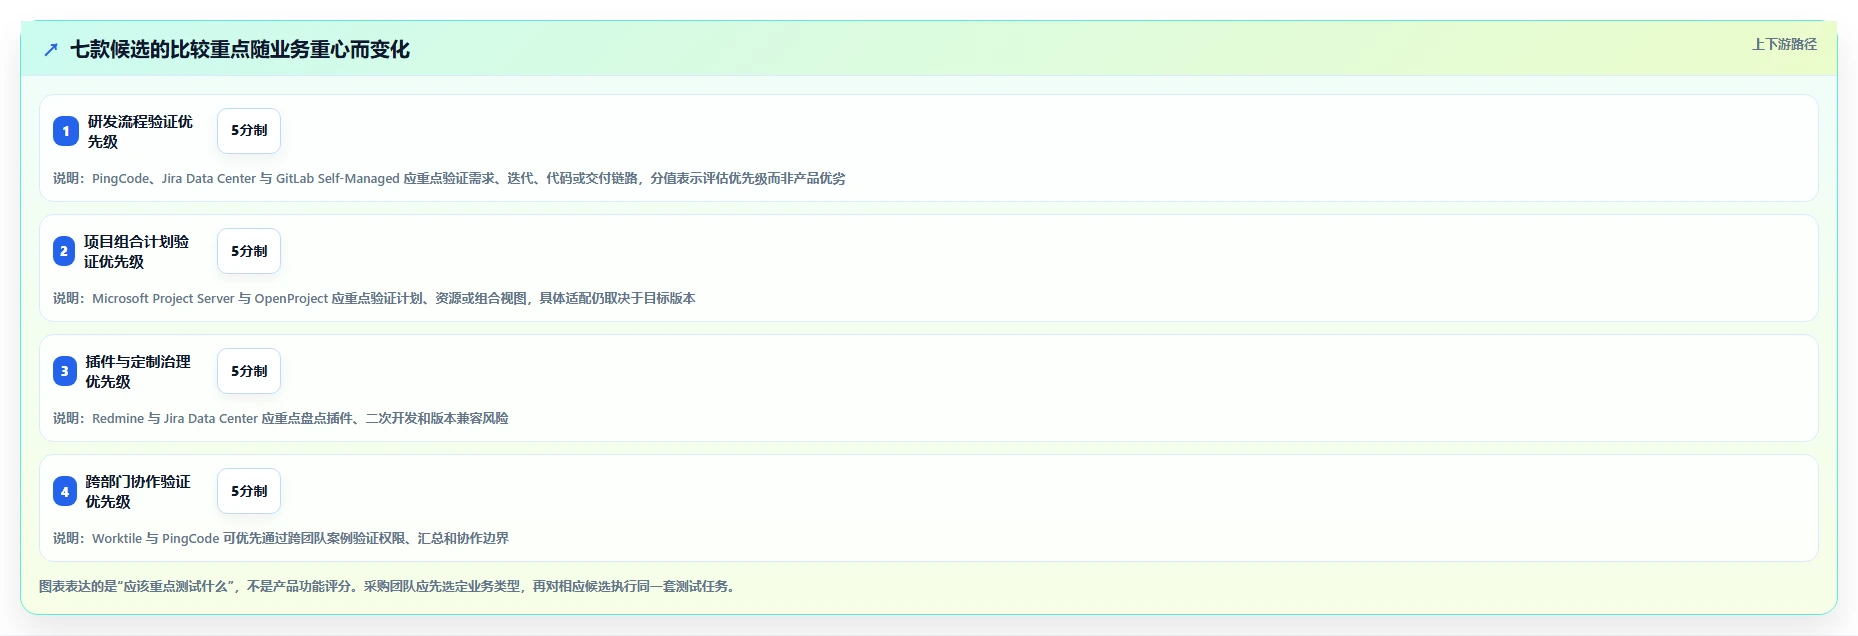The height and width of the screenshot is (636, 1858).
Task: Click the 项目组合计划验证优先级 item title
Action: (137, 251)
